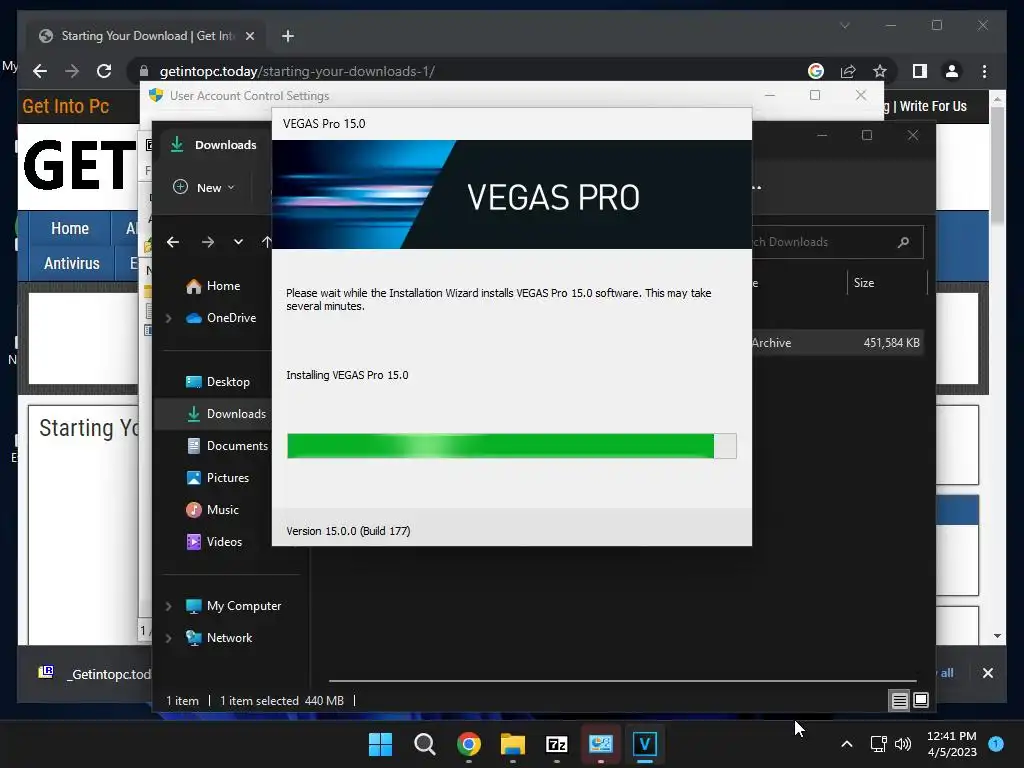Show hidden system tray icons
This screenshot has width=1024, height=768.
click(846, 744)
